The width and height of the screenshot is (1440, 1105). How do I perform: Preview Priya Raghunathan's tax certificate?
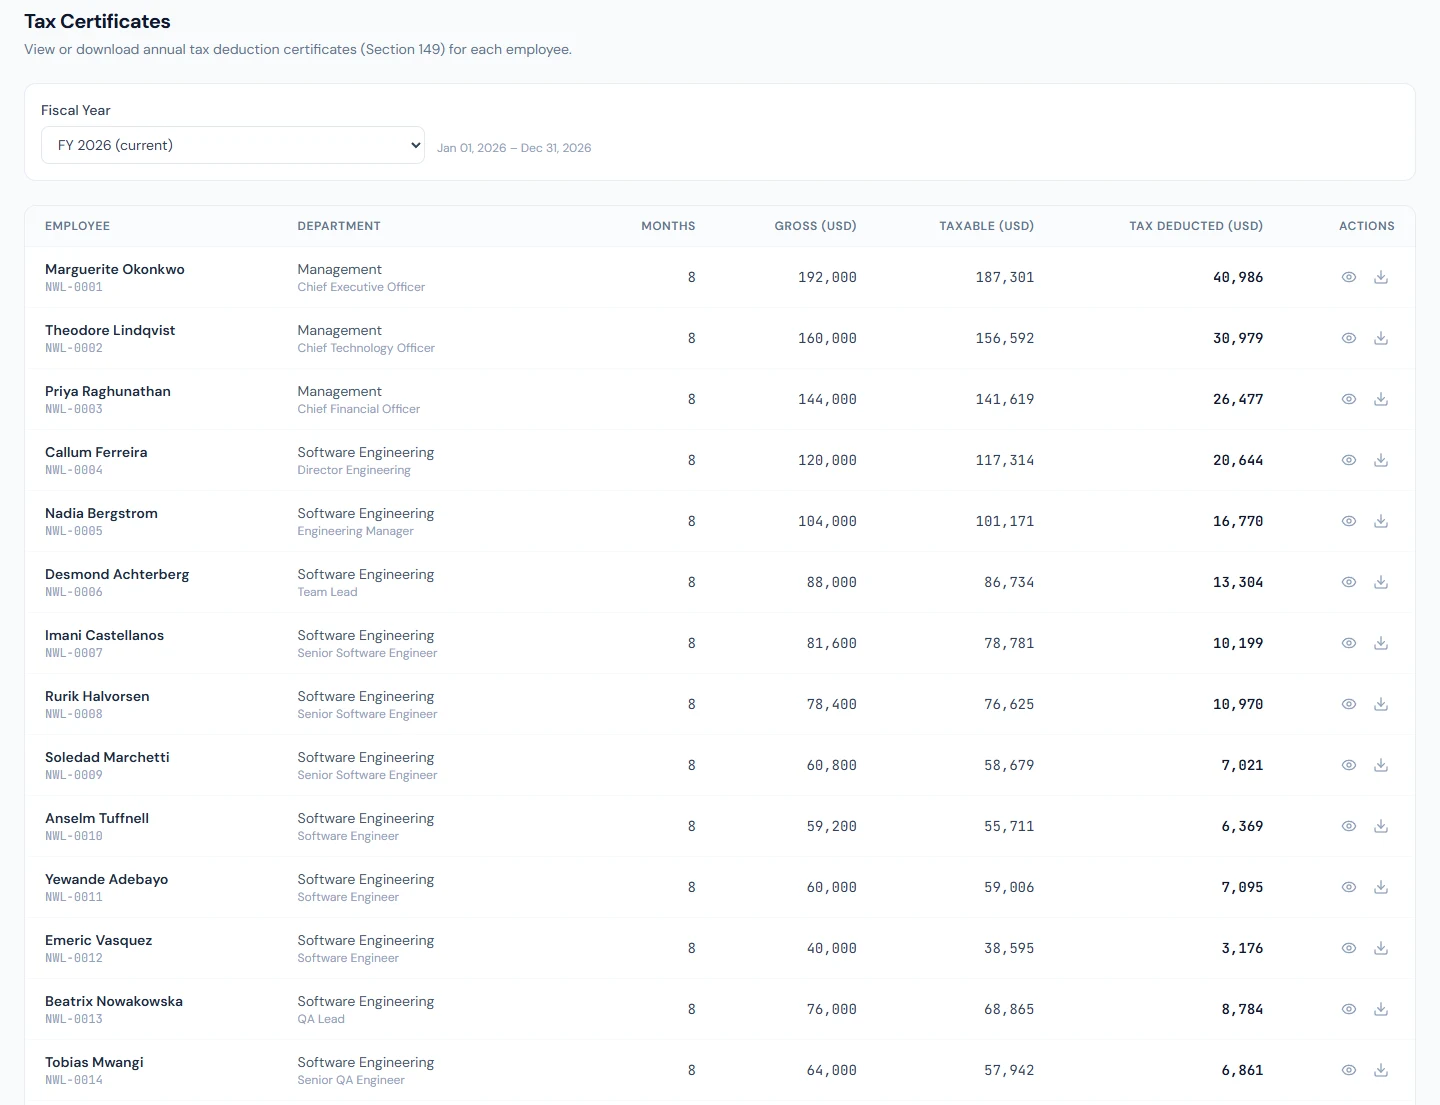click(1349, 399)
